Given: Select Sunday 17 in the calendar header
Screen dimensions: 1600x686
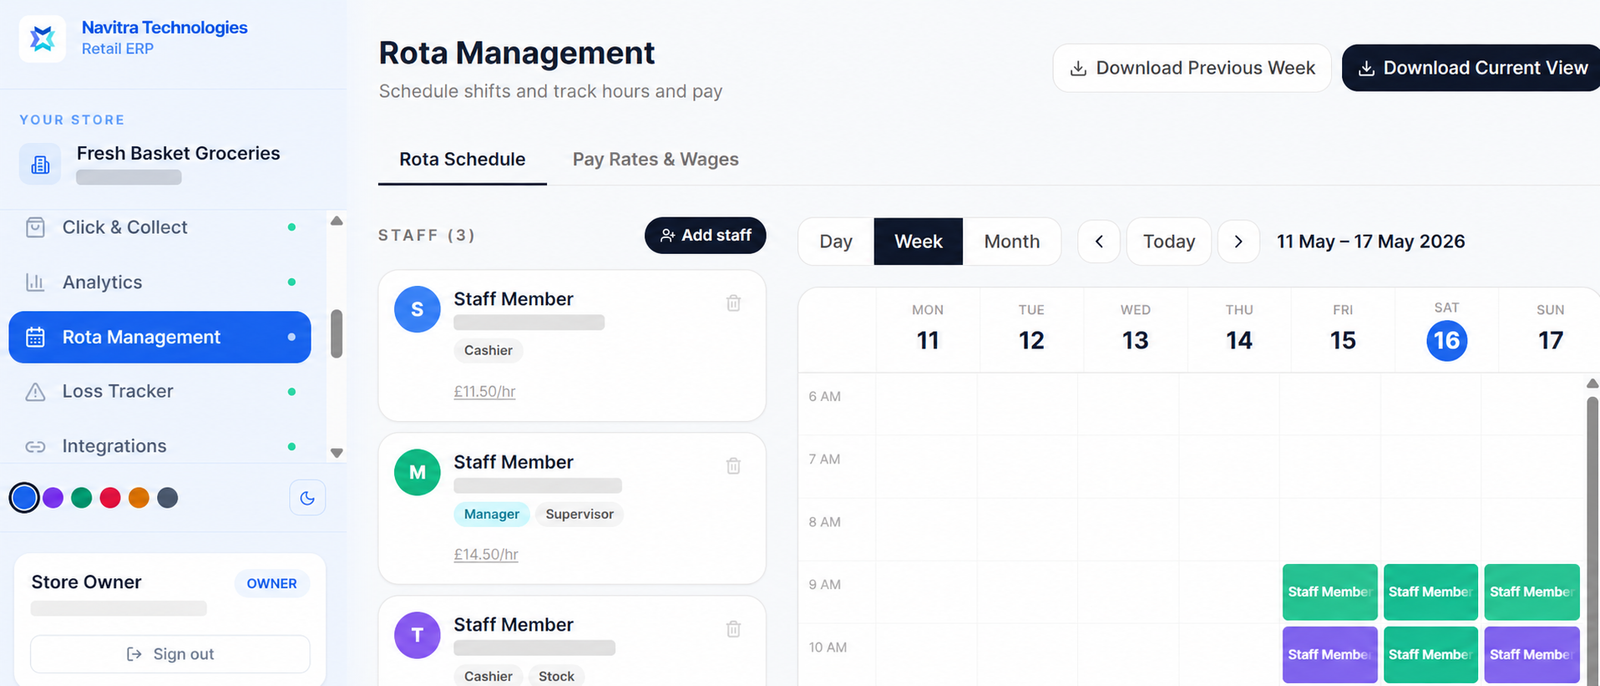Looking at the screenshot, I should pos(1550,330).
